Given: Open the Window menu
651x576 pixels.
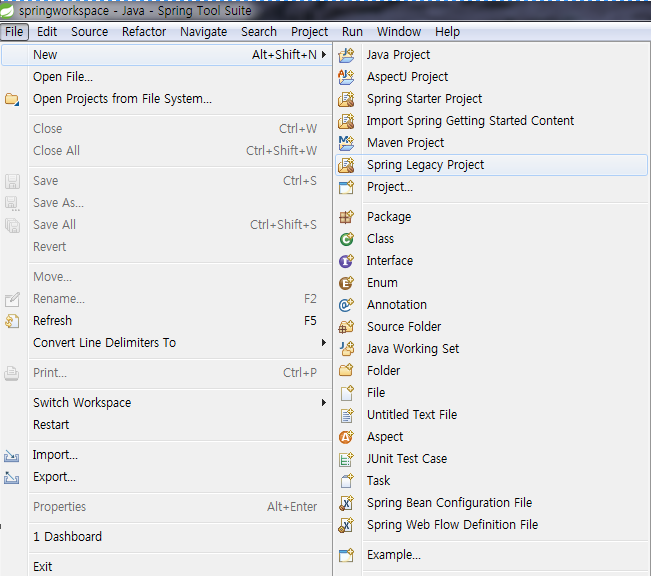Looking at the screenshot, I should tap(399, 32).
